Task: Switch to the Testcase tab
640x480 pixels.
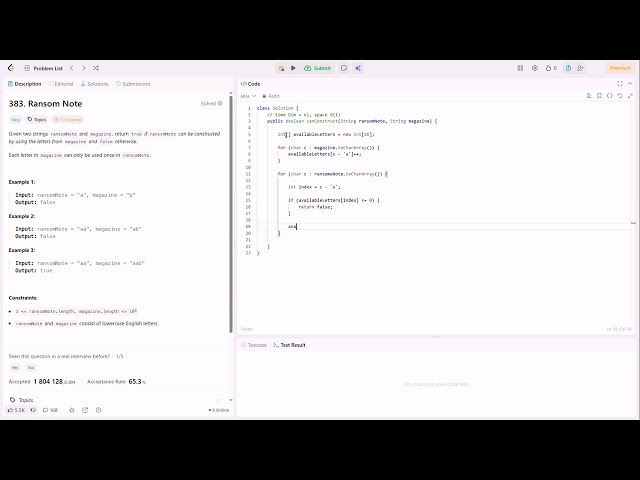Action: 254,345
